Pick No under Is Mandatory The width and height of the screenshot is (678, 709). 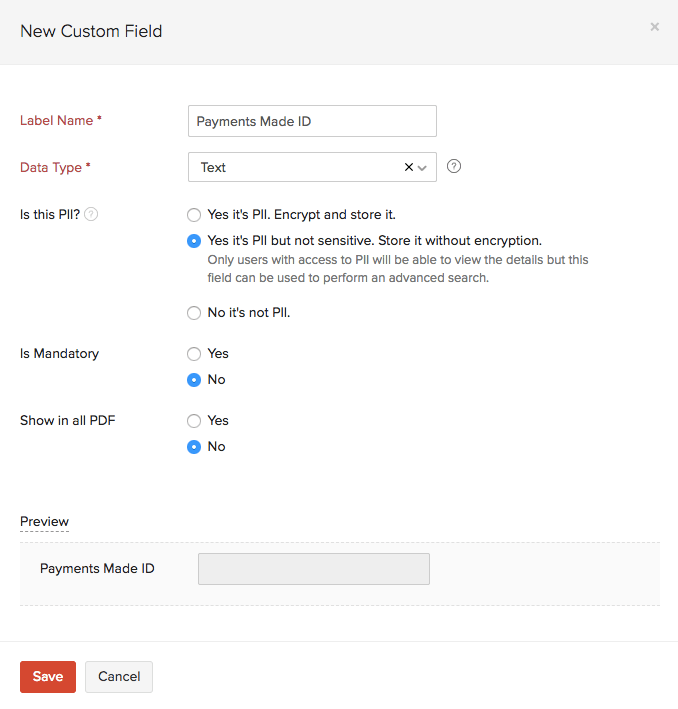coord(194,380)
